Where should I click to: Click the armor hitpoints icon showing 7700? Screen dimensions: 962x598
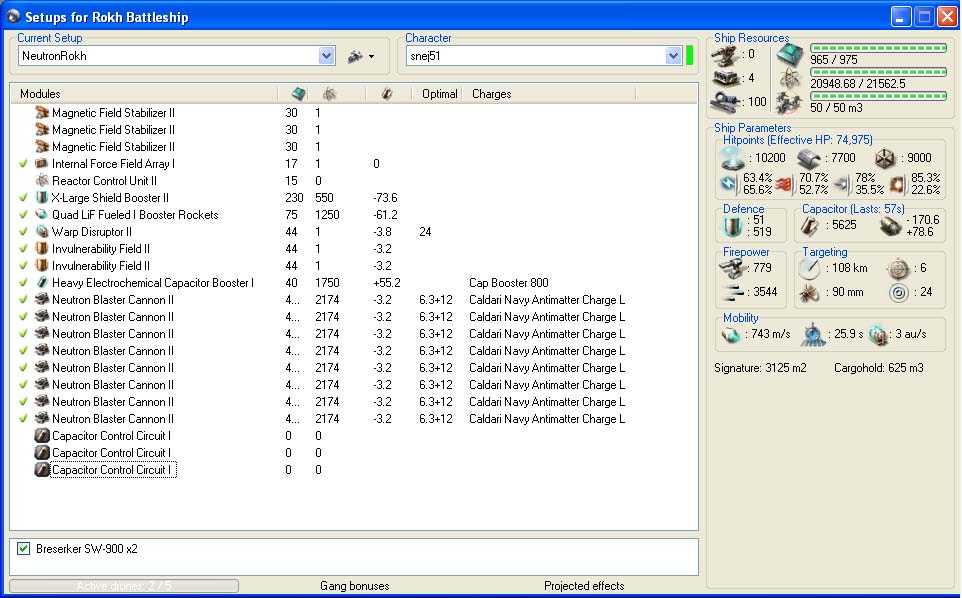809,159
